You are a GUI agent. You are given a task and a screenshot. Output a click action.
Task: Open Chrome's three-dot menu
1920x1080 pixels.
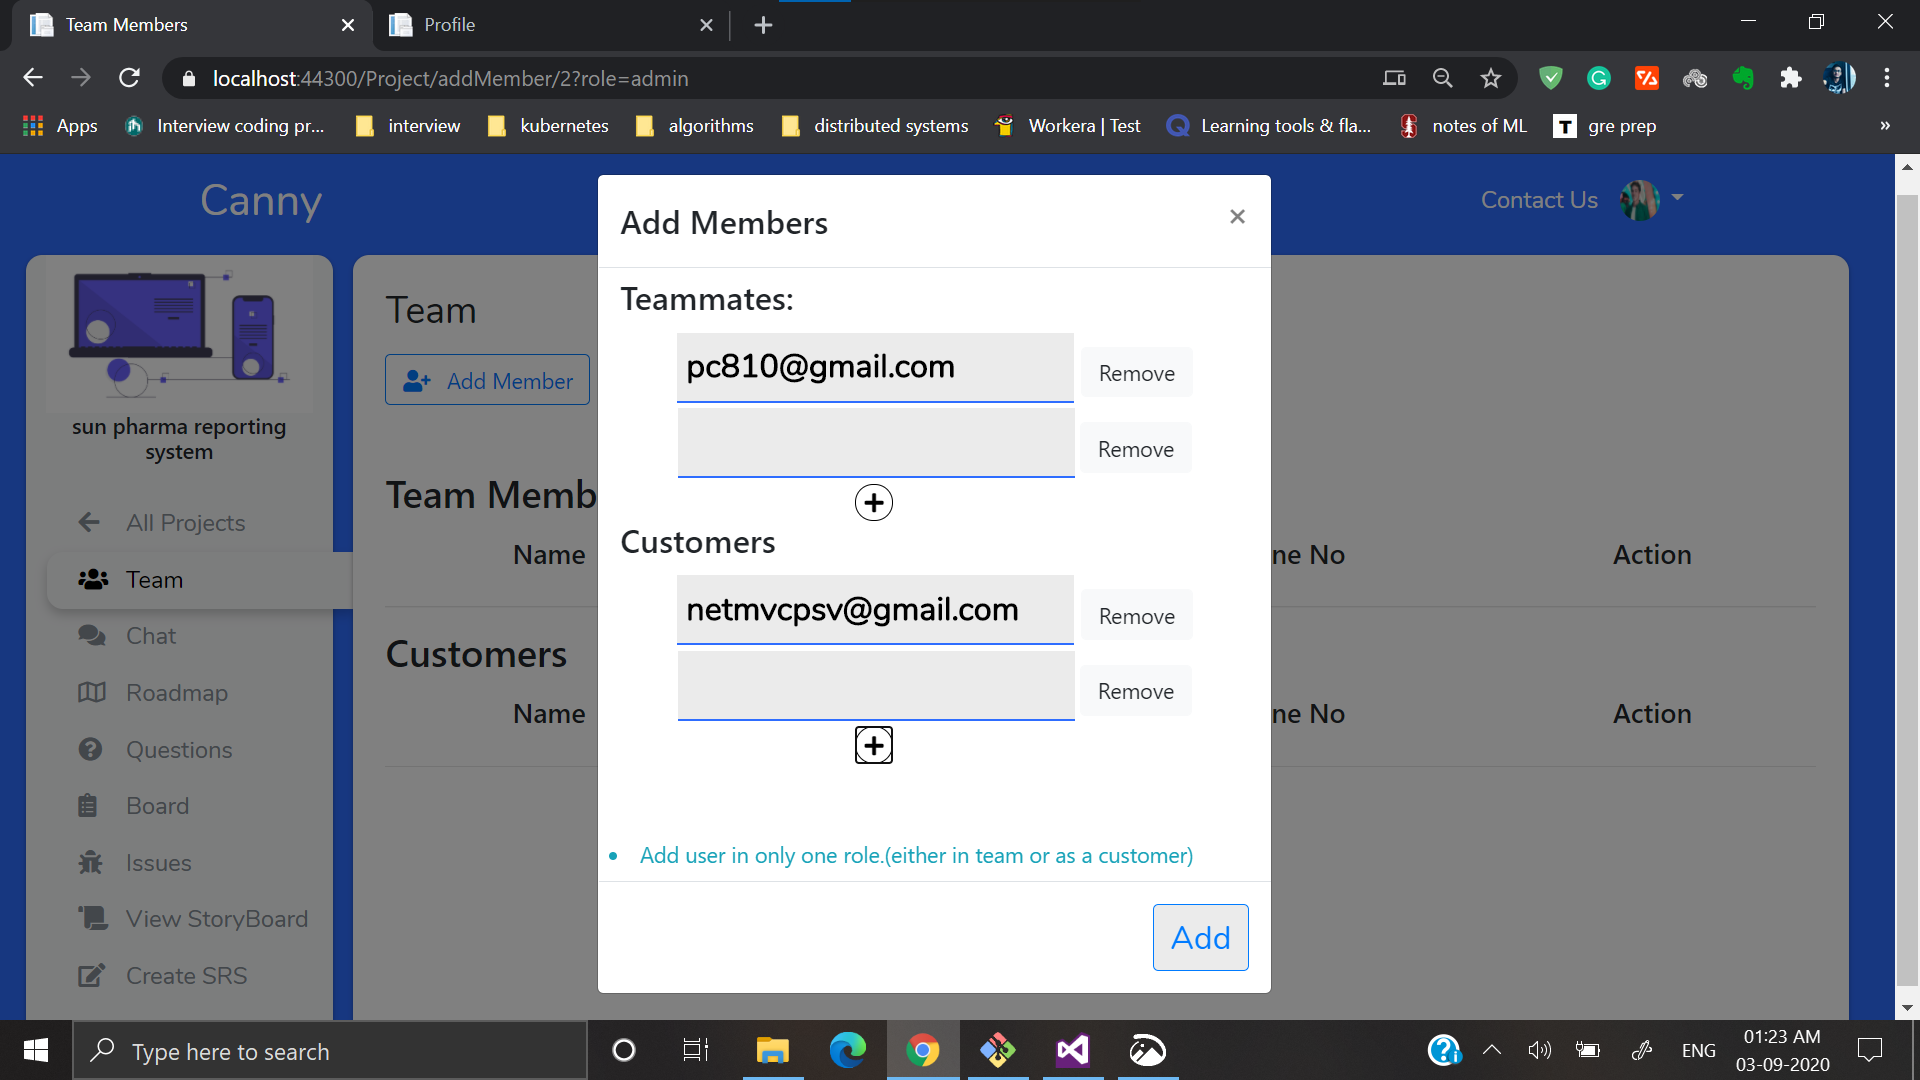point(1887,78)
